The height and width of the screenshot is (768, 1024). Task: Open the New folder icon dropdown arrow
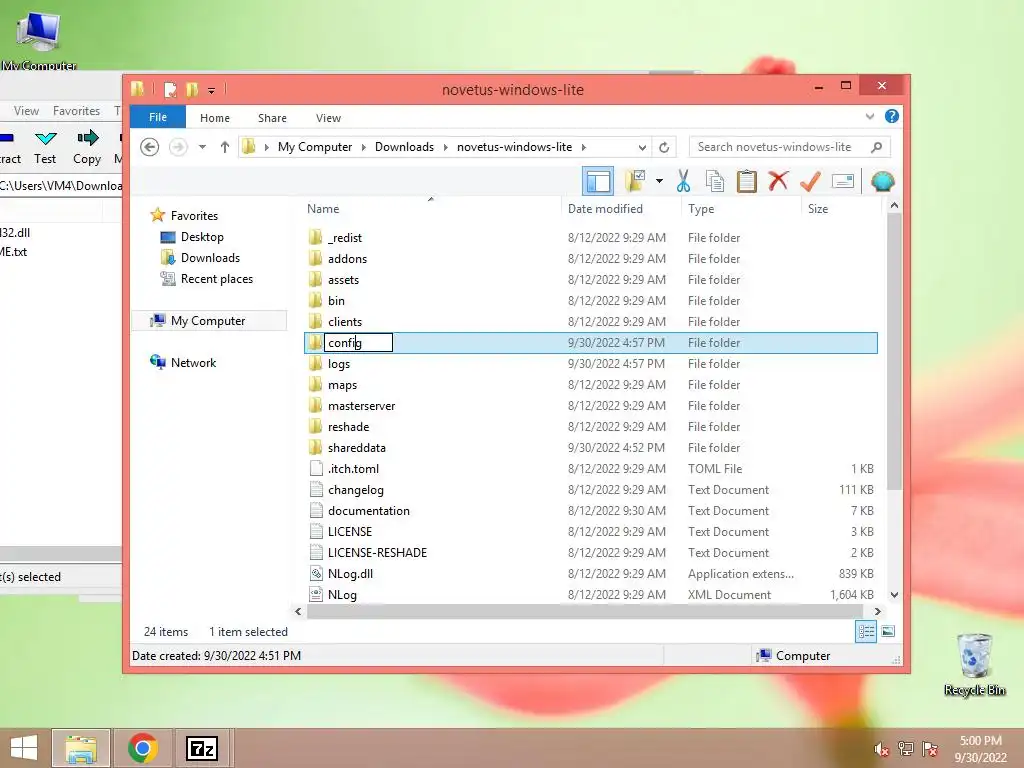(x=660, y=181)
